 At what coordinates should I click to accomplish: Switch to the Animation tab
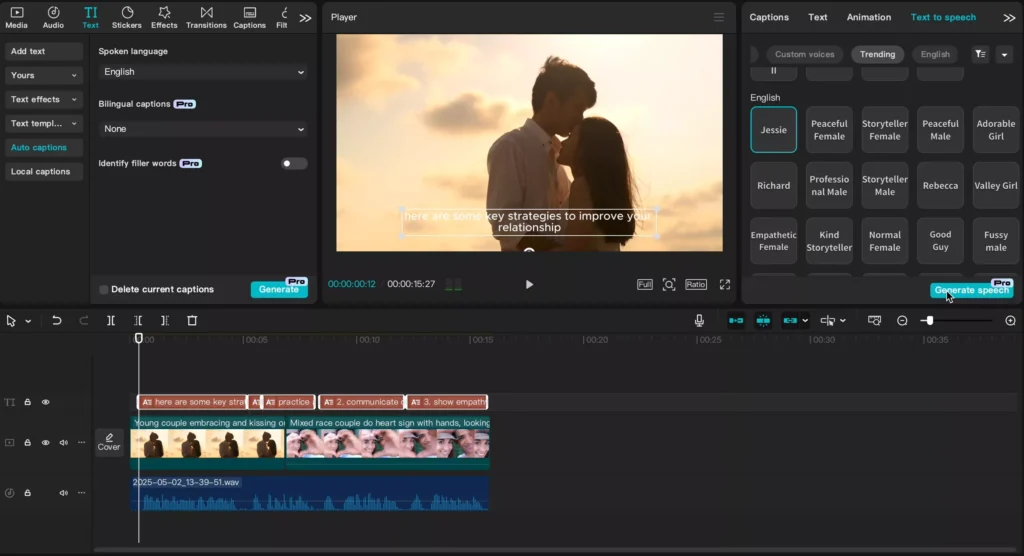coord(869,17)
